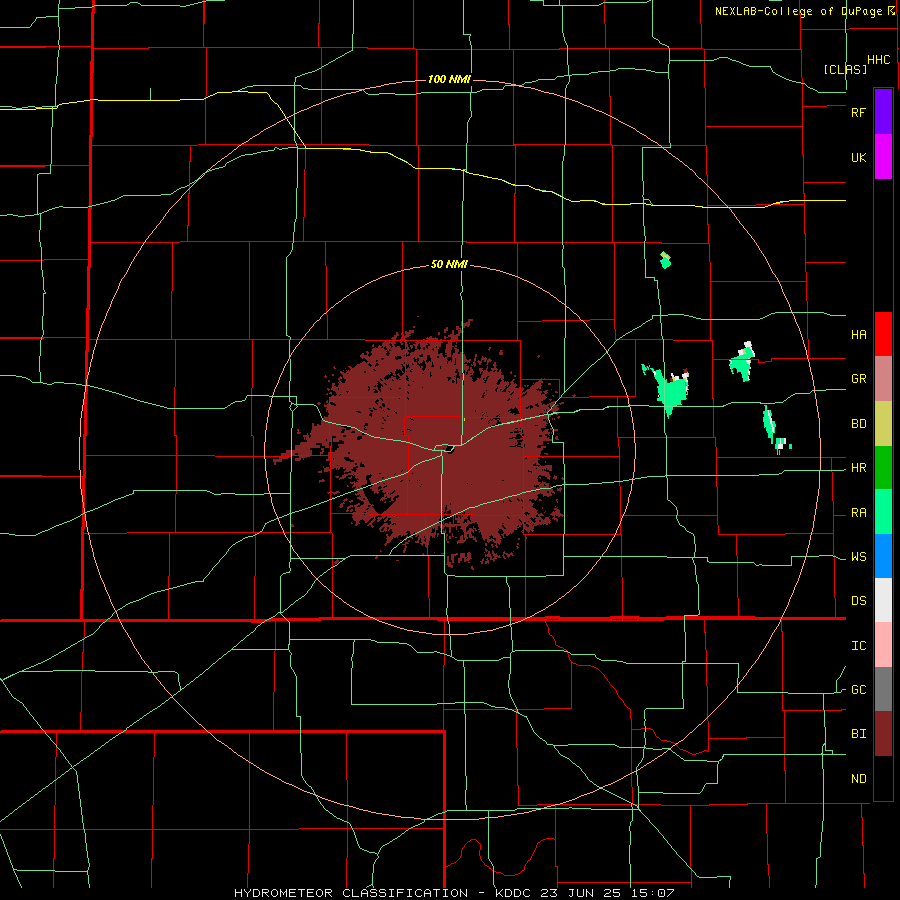Click the "GR" legend label
The height and width of the screenshot is (900, 900).
858,379
